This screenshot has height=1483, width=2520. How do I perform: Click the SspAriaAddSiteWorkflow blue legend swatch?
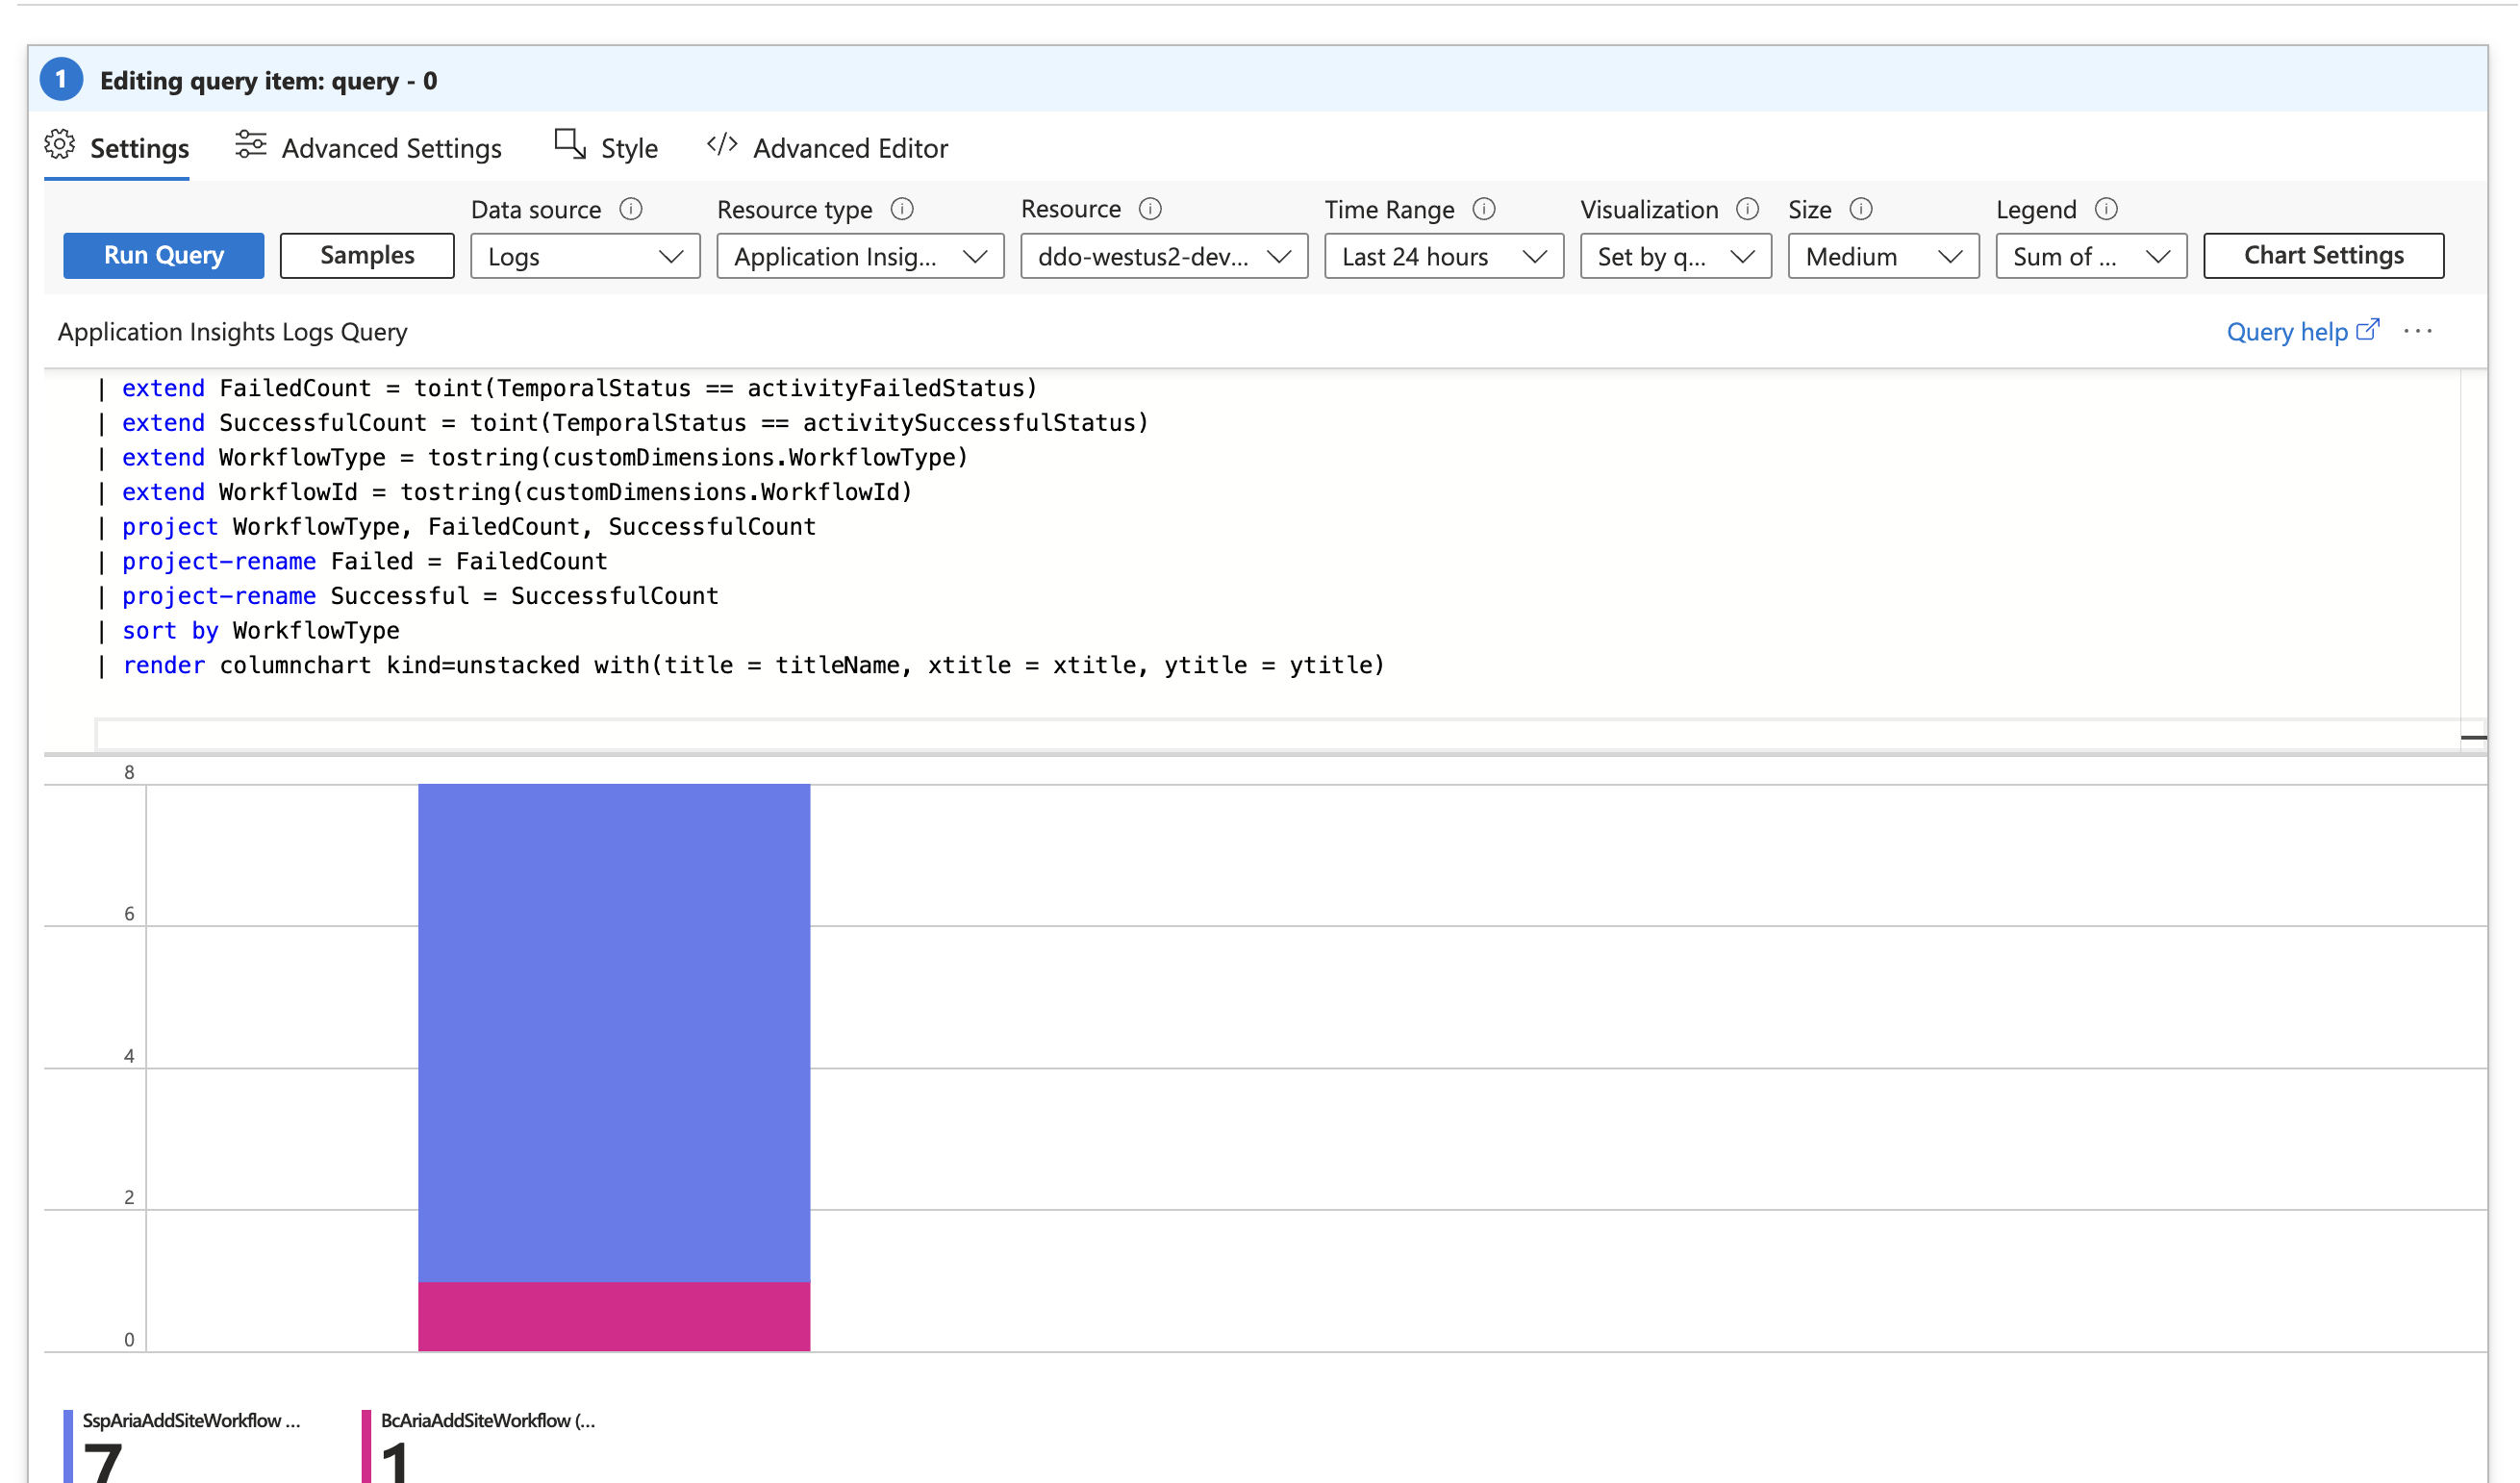68,1445
